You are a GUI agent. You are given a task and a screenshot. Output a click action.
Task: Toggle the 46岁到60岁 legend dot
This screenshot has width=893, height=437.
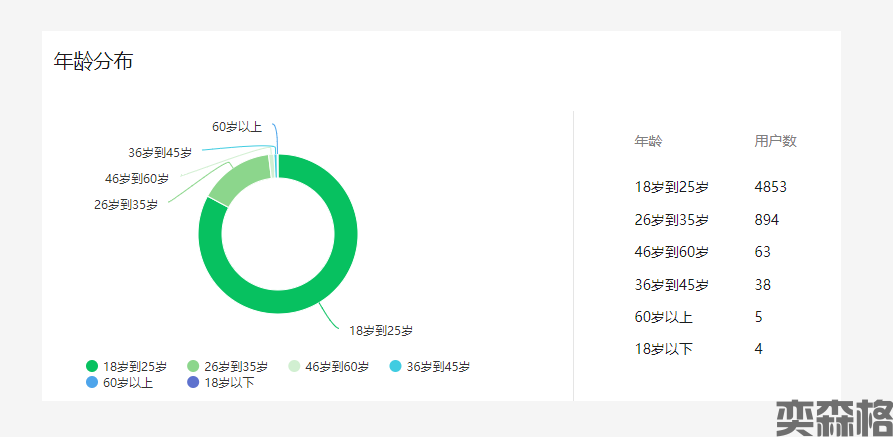[x=295, y=366]
